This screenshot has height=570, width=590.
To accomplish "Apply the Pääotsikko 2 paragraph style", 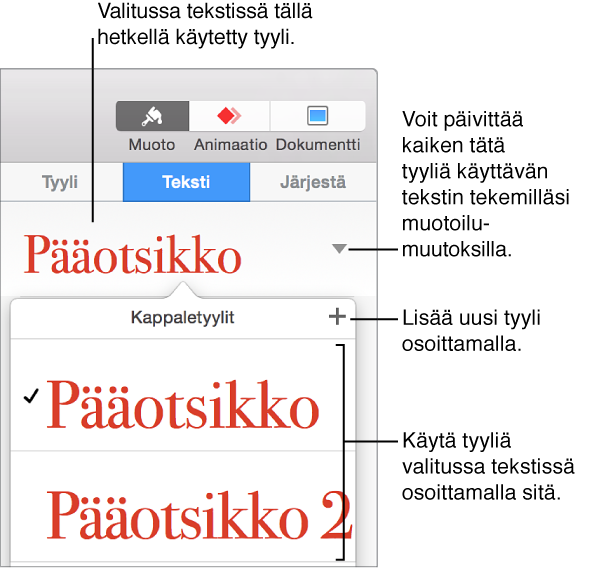I will pyautogui.click(x=183, y=506).
